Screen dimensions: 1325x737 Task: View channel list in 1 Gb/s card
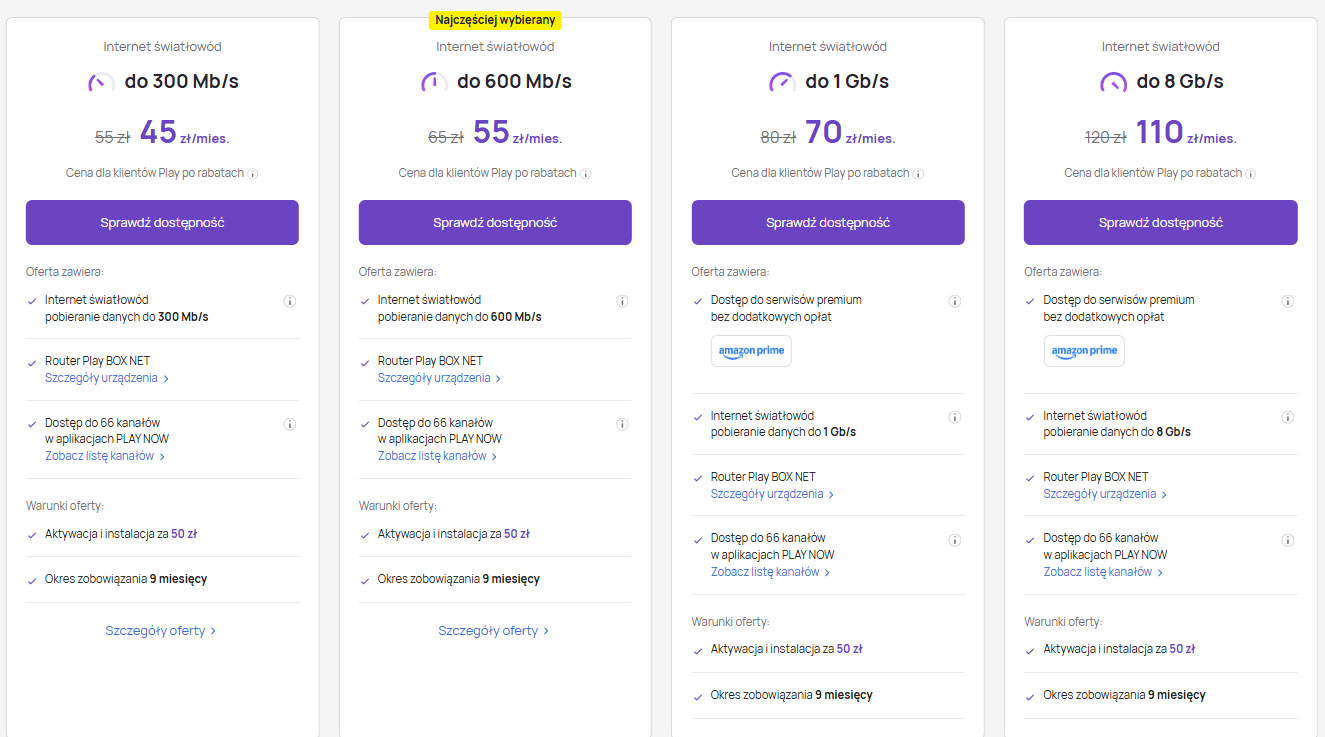pyautogui.click(x=771, y=572)
